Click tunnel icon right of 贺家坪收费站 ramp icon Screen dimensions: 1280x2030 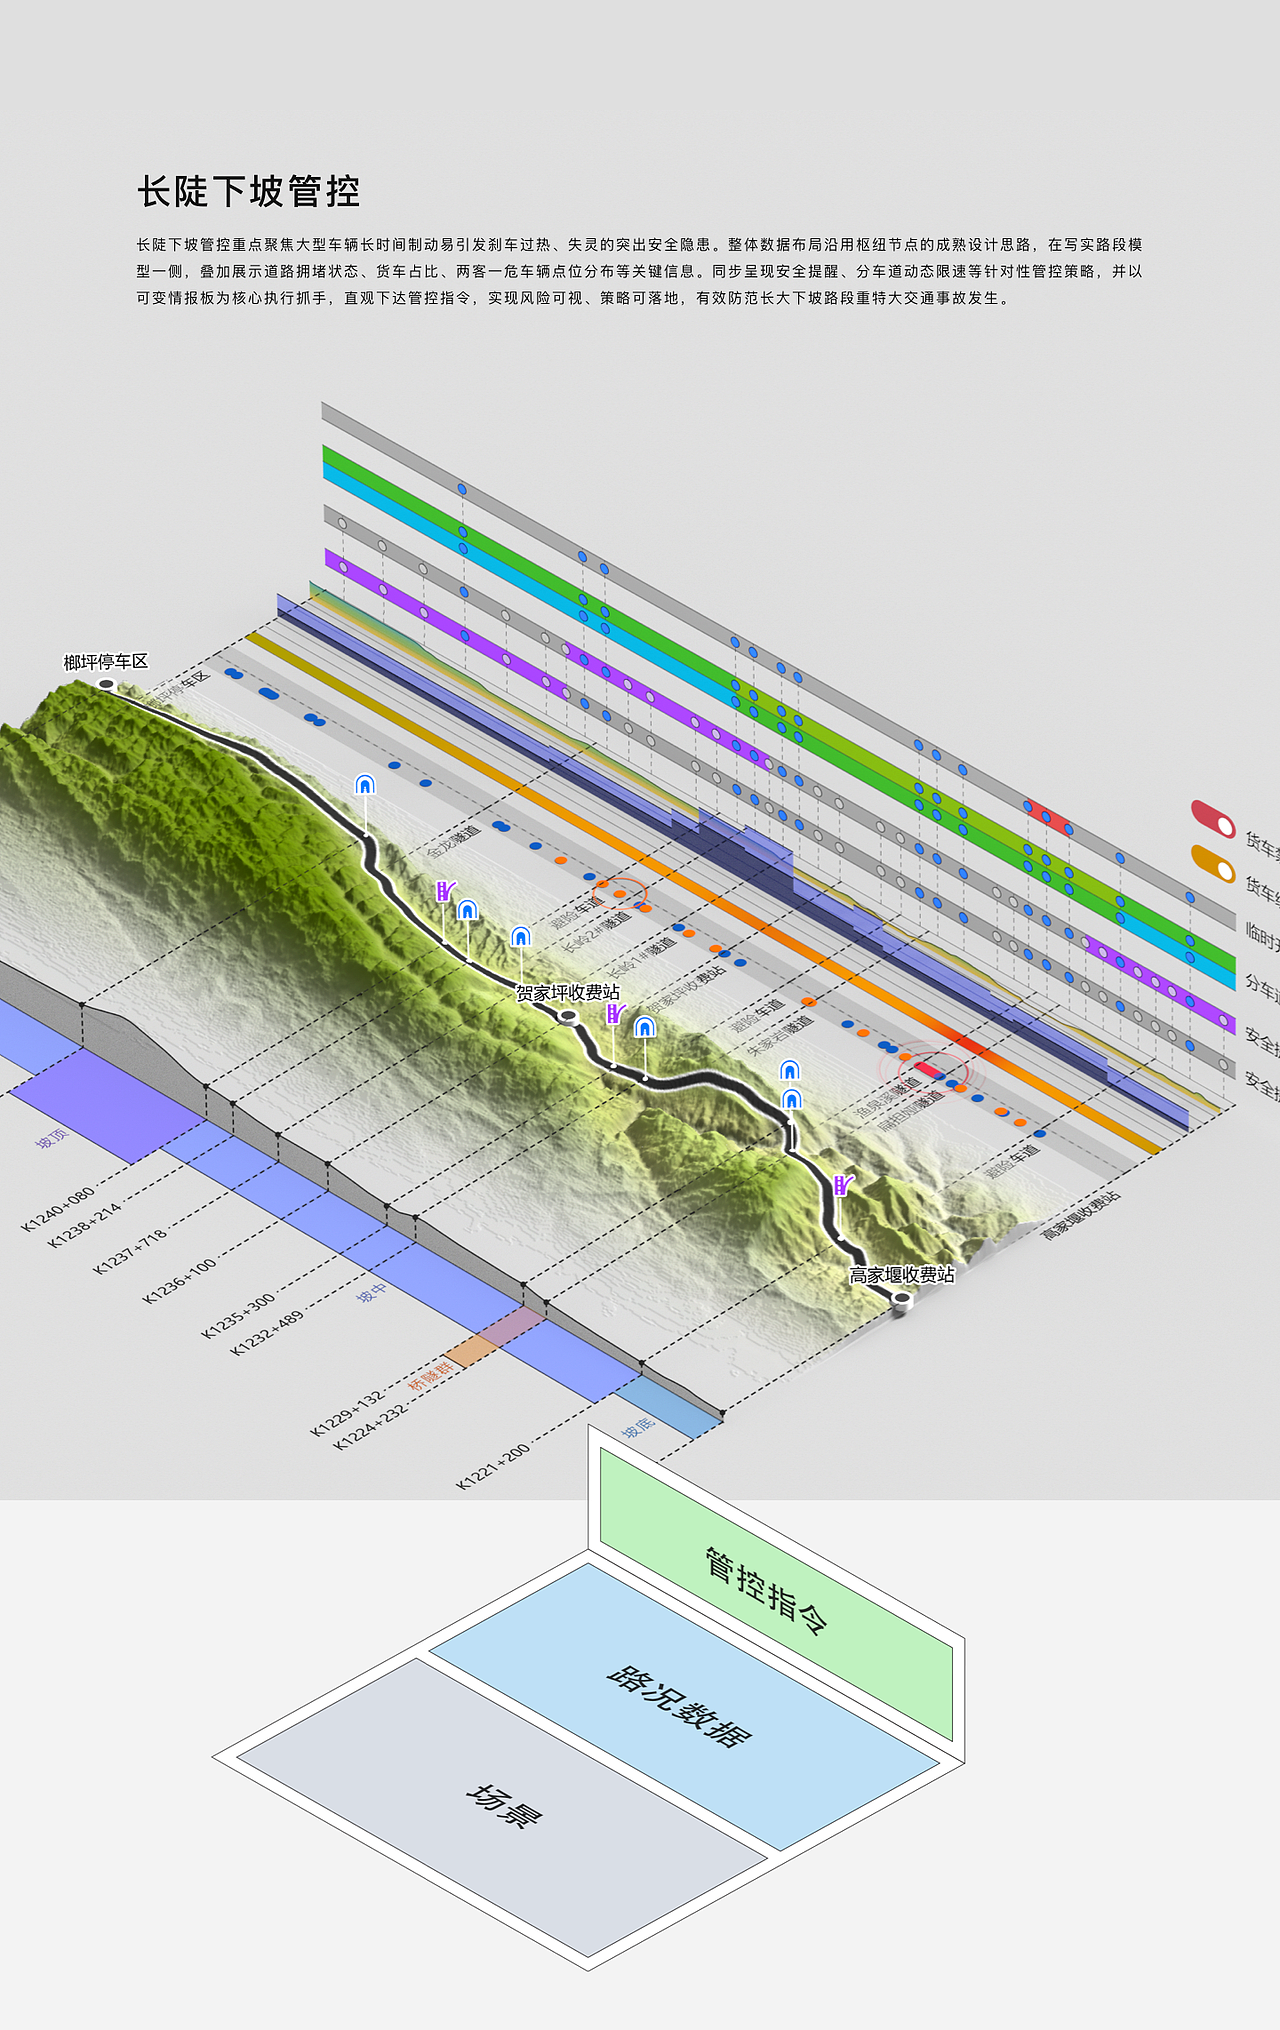click(645, 1027)
